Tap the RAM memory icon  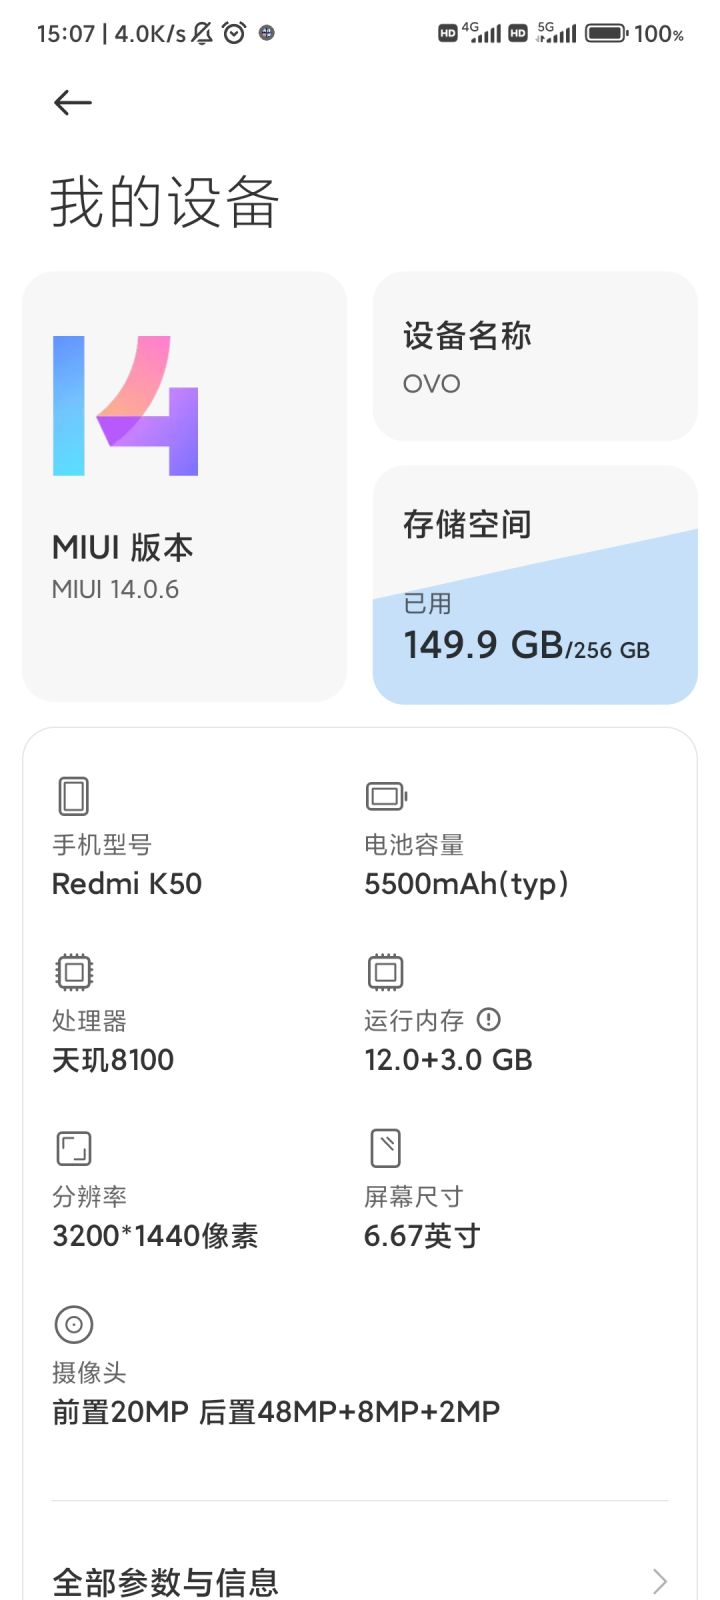click(x=386, y=972)
